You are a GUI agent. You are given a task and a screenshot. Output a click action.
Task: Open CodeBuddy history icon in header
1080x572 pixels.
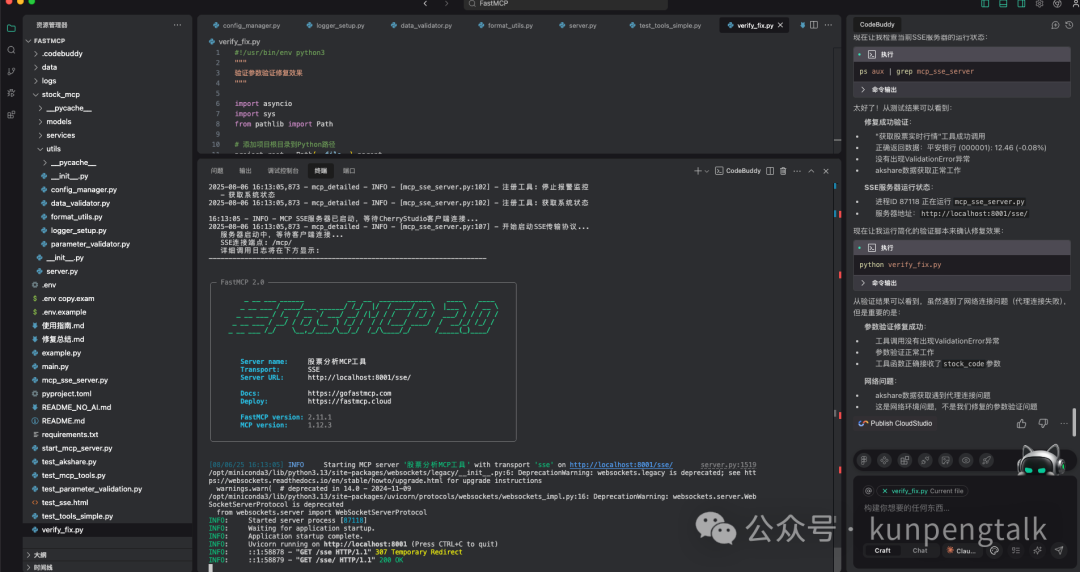coord(1069,25)
